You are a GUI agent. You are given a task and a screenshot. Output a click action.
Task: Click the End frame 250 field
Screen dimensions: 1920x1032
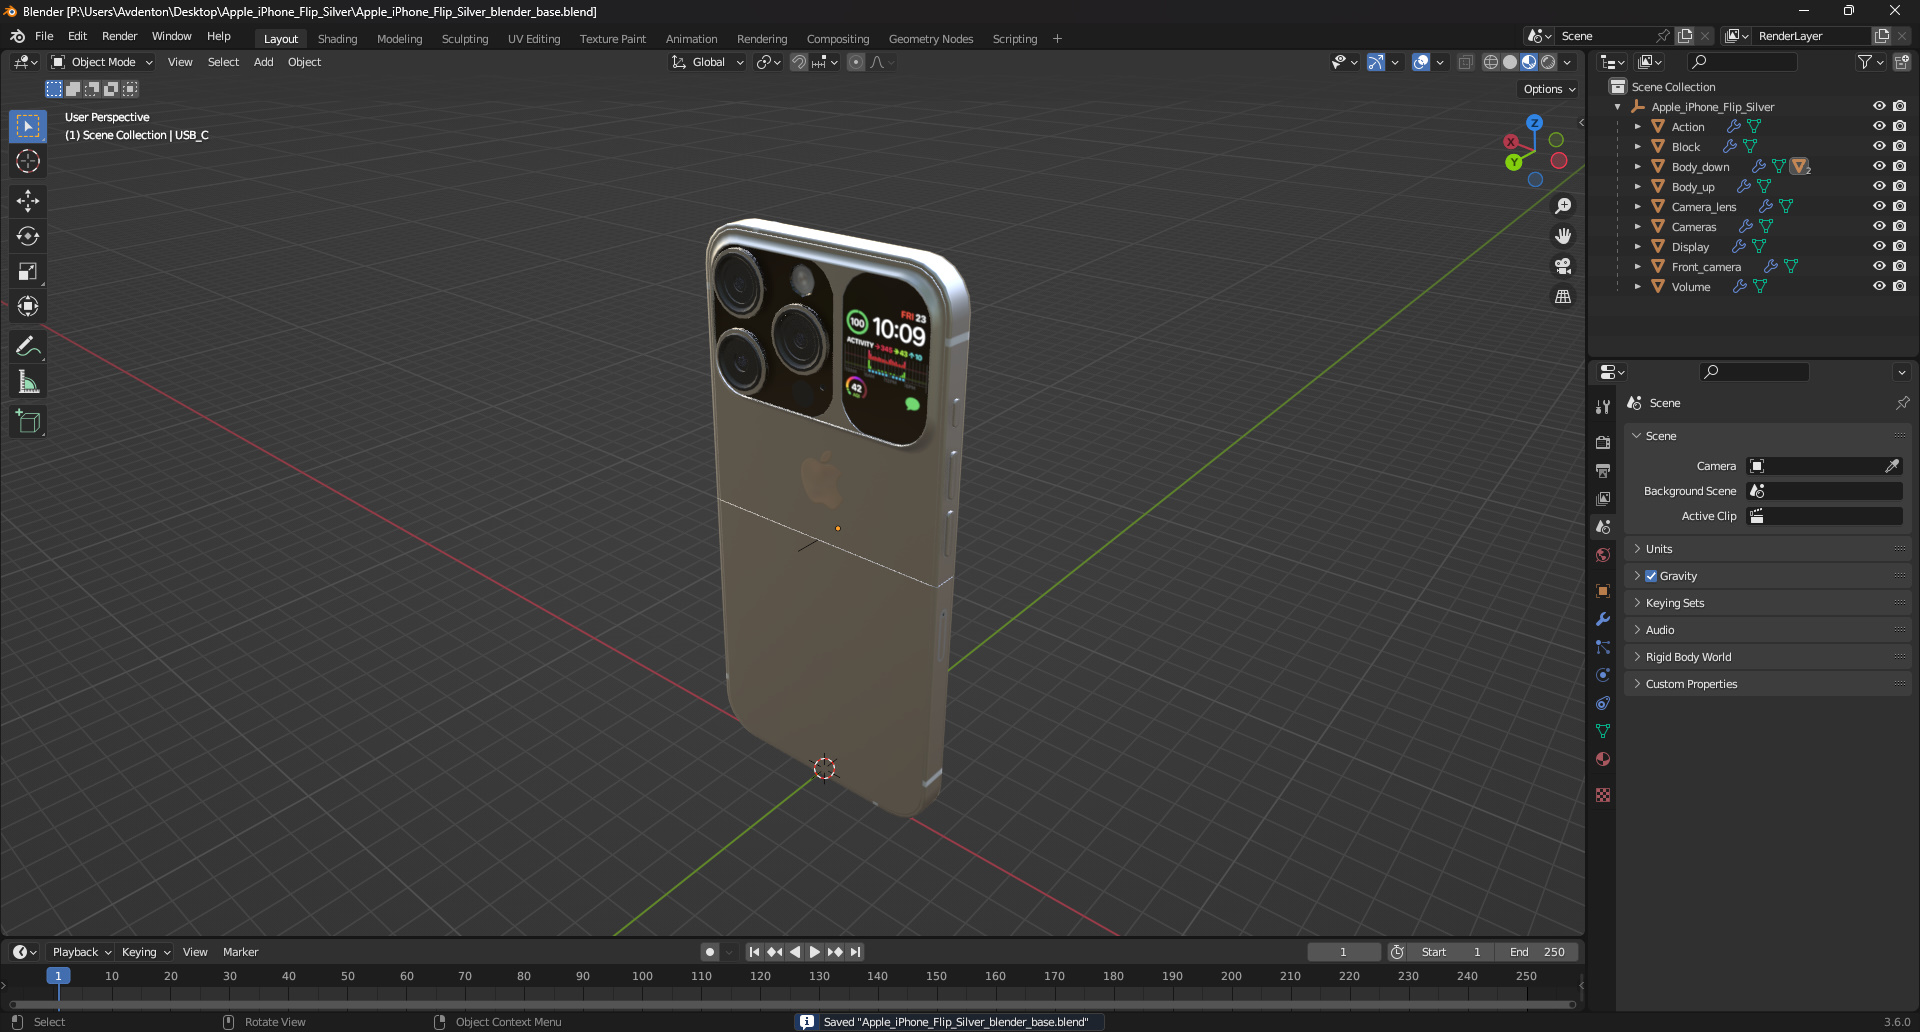[x=1539, y=952]
